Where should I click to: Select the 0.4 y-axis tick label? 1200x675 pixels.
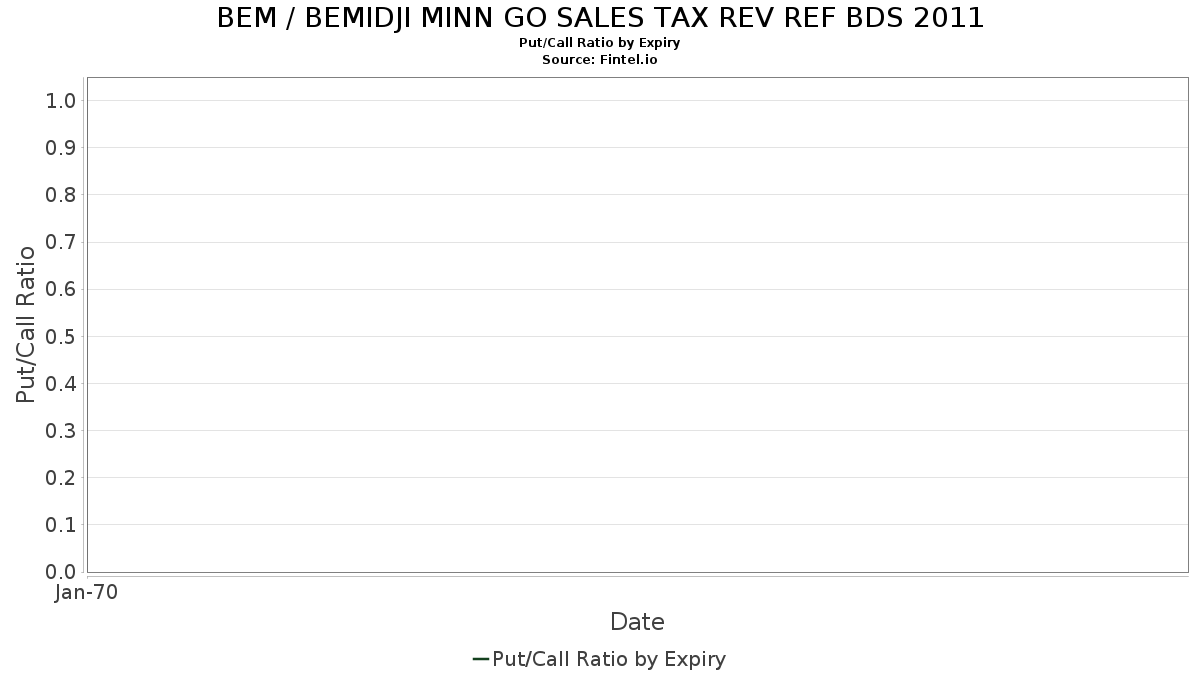(61, 384)
